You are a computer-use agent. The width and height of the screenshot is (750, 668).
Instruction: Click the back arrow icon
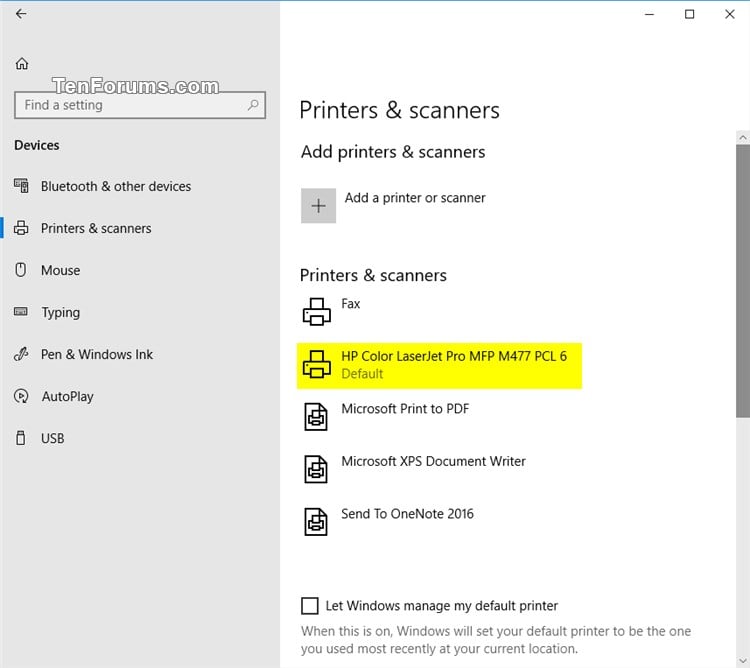tap(21, 14)
